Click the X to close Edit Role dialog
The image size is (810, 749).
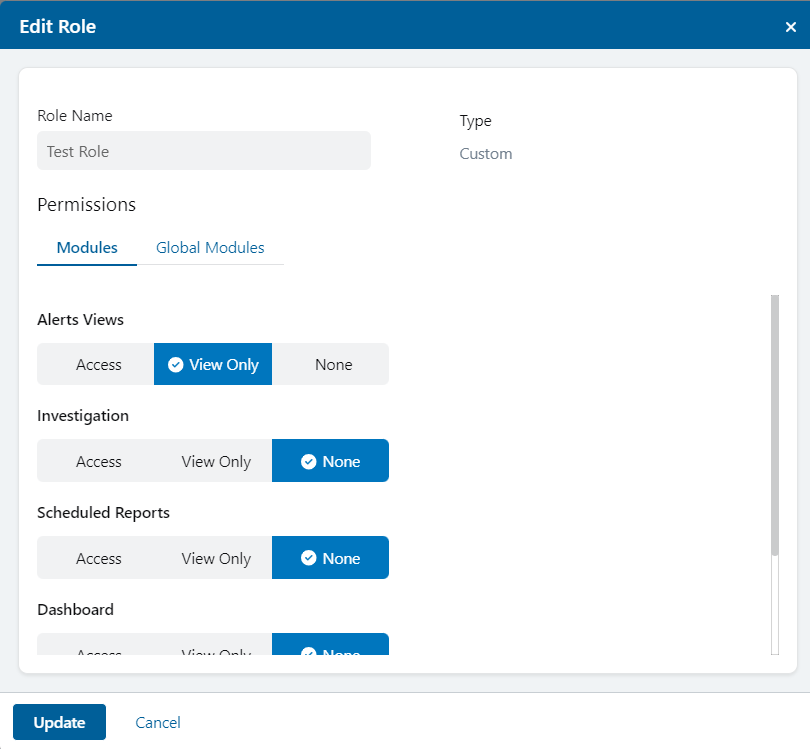pyautogui.click(x=790, y=27)
